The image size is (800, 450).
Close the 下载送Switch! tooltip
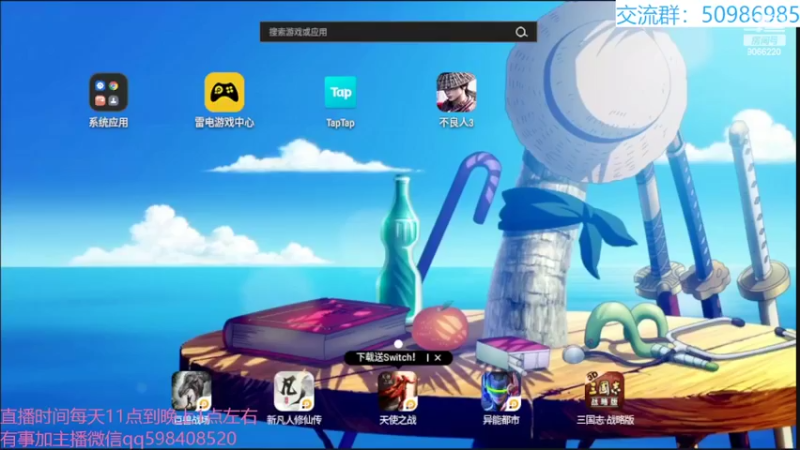[438, 358]
